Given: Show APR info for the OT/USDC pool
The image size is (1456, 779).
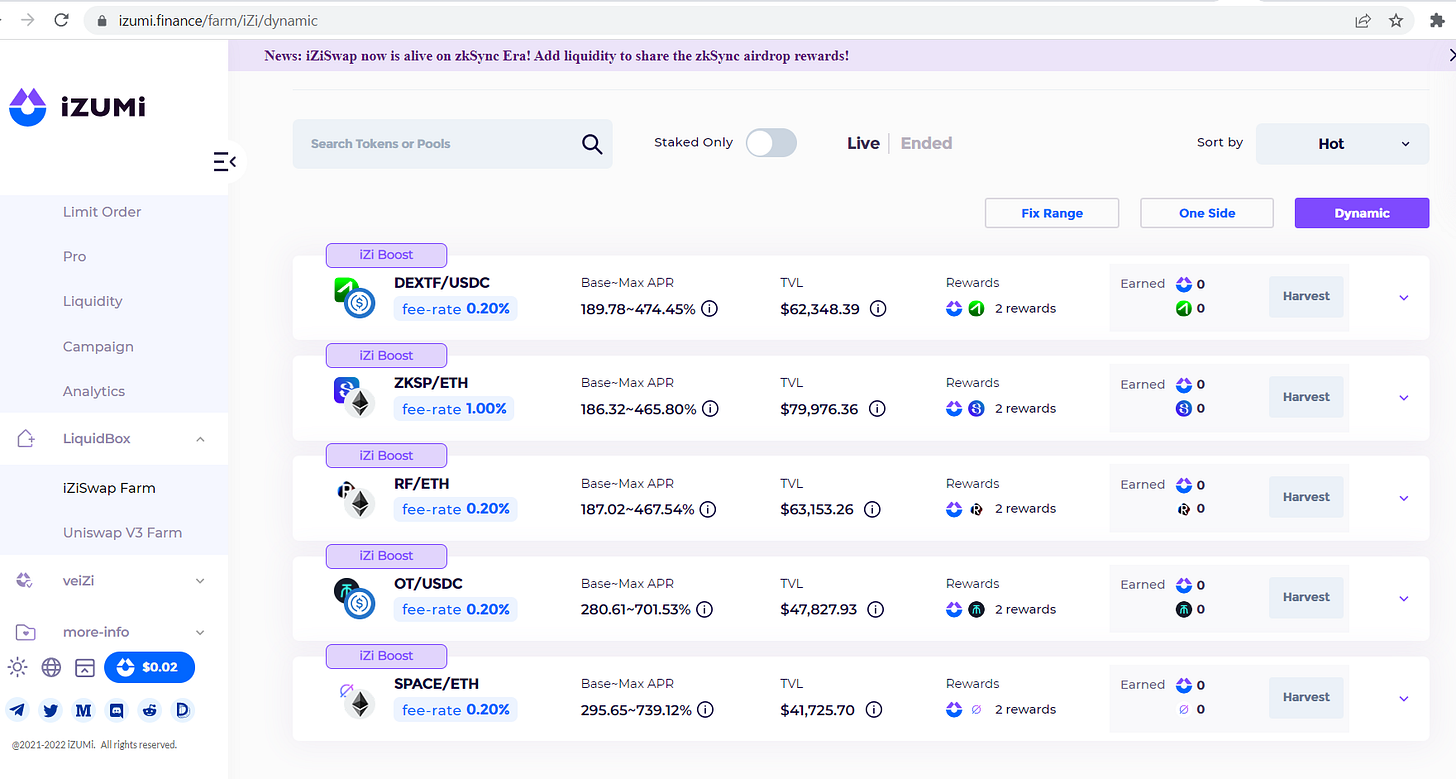Looking at the screenshot, I should click(704, 609).
